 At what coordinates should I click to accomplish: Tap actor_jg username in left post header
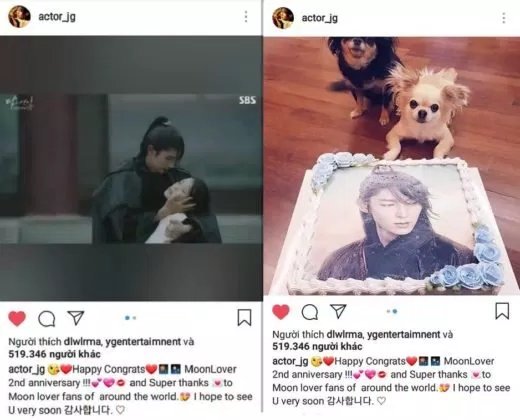click(57, 16)
